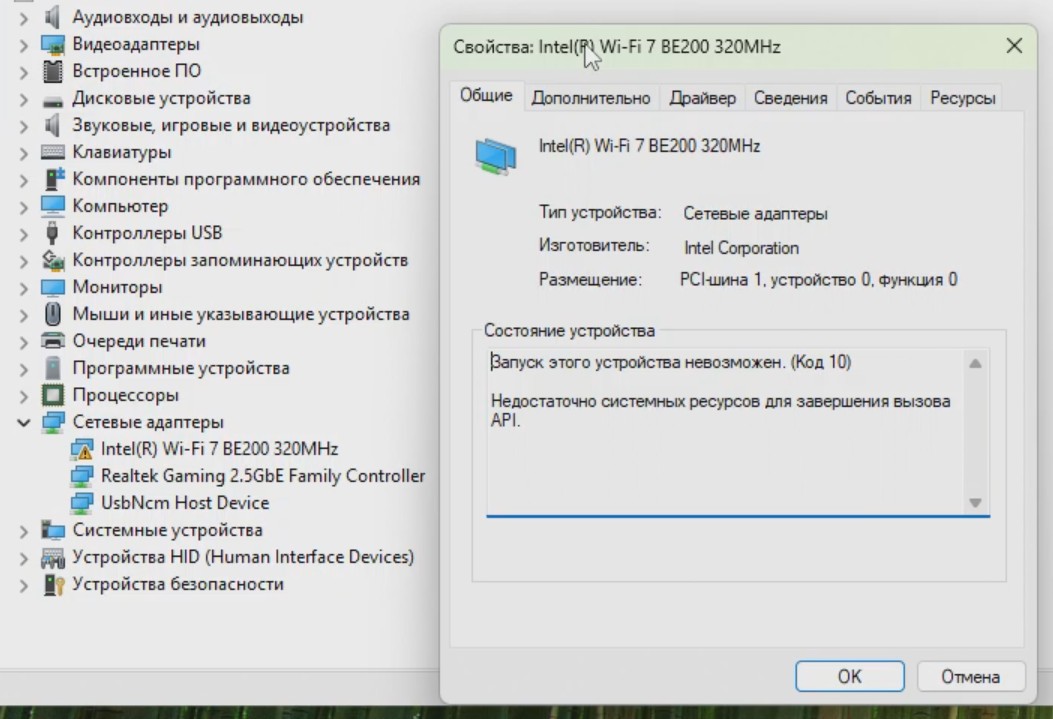Expand the Устройства безопасности node chevron
The height and width of the screenshot is (719, 1053).
pyautogui.click(x=24, y=585)
